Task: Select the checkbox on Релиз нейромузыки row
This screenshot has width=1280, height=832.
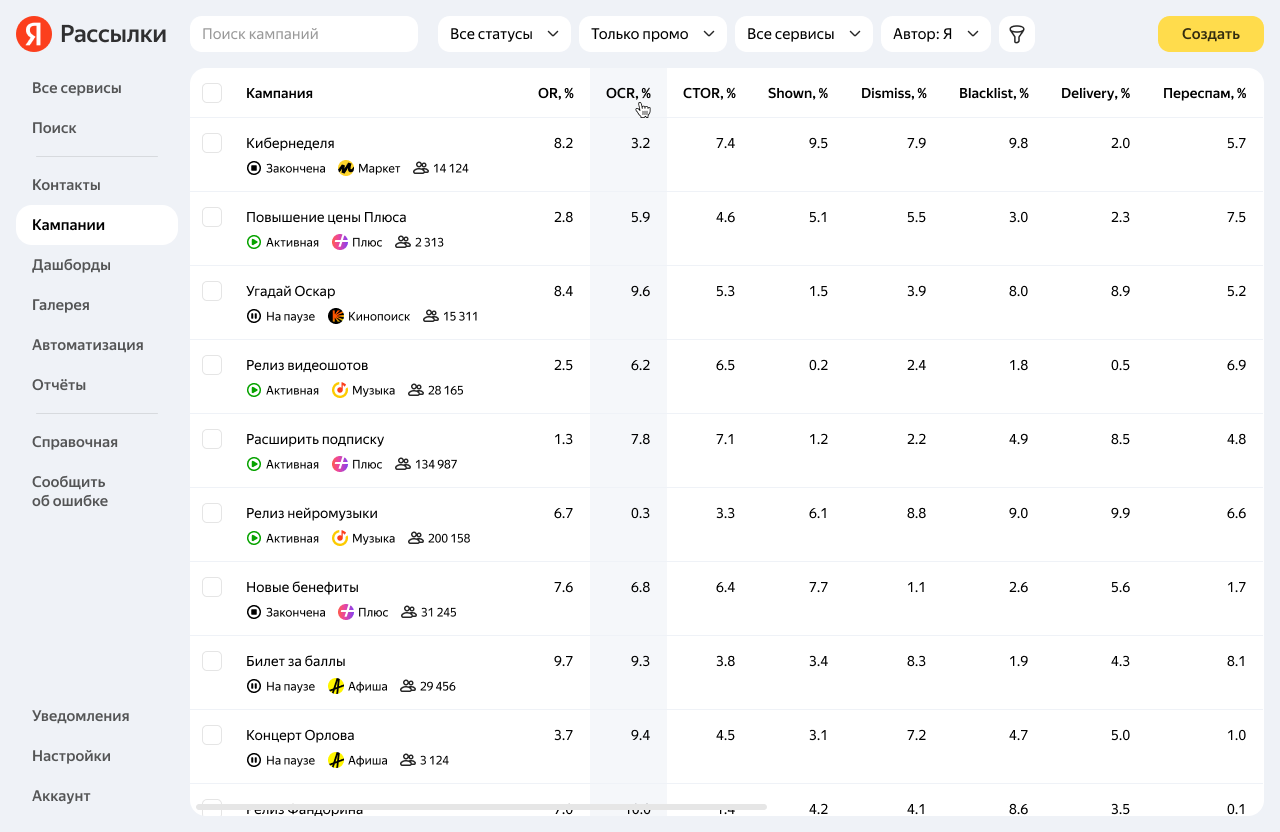Action: click(x=211, y=512)
